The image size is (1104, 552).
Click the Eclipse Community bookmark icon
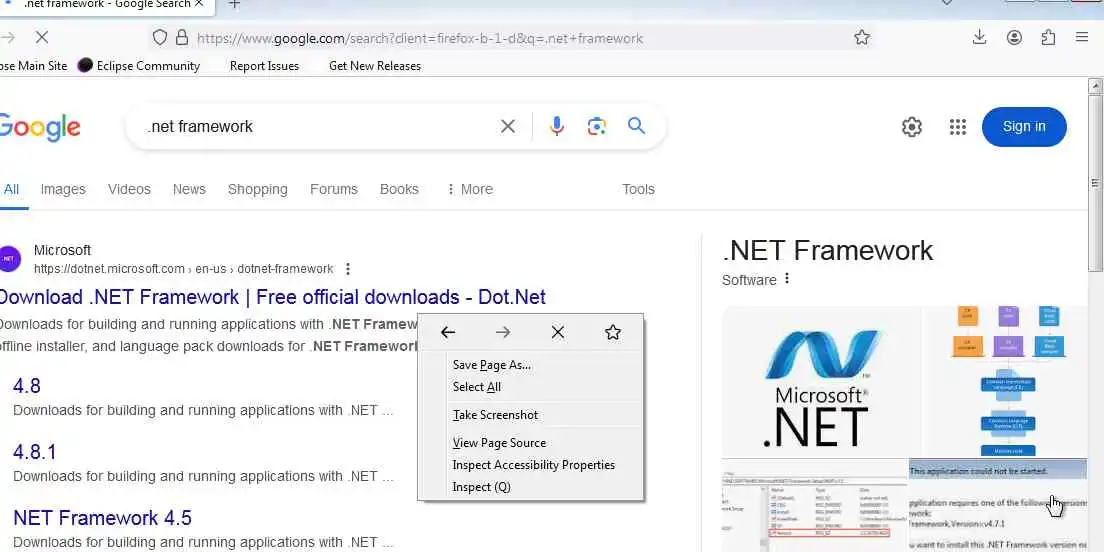pyautogui.click(x=85, y=65)
